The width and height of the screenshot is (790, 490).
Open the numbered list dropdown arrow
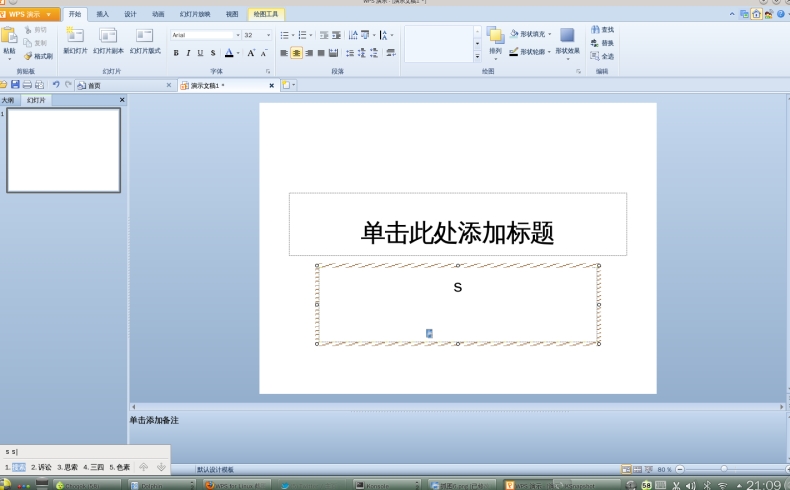(311, 35)
